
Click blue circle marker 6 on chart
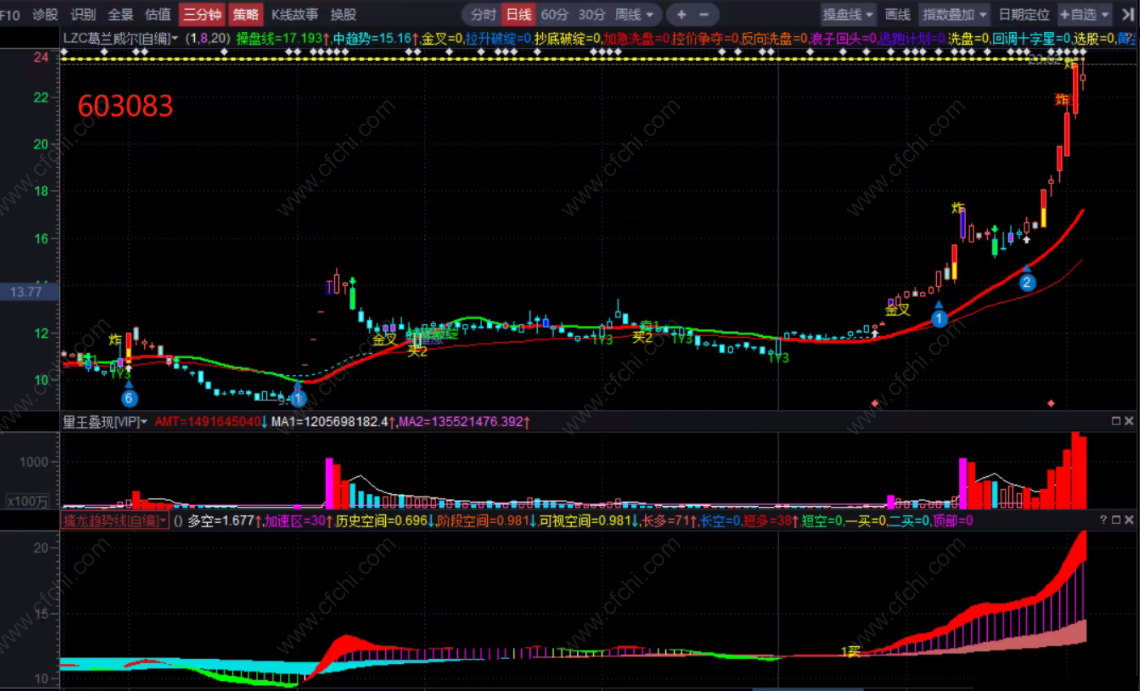129,398
